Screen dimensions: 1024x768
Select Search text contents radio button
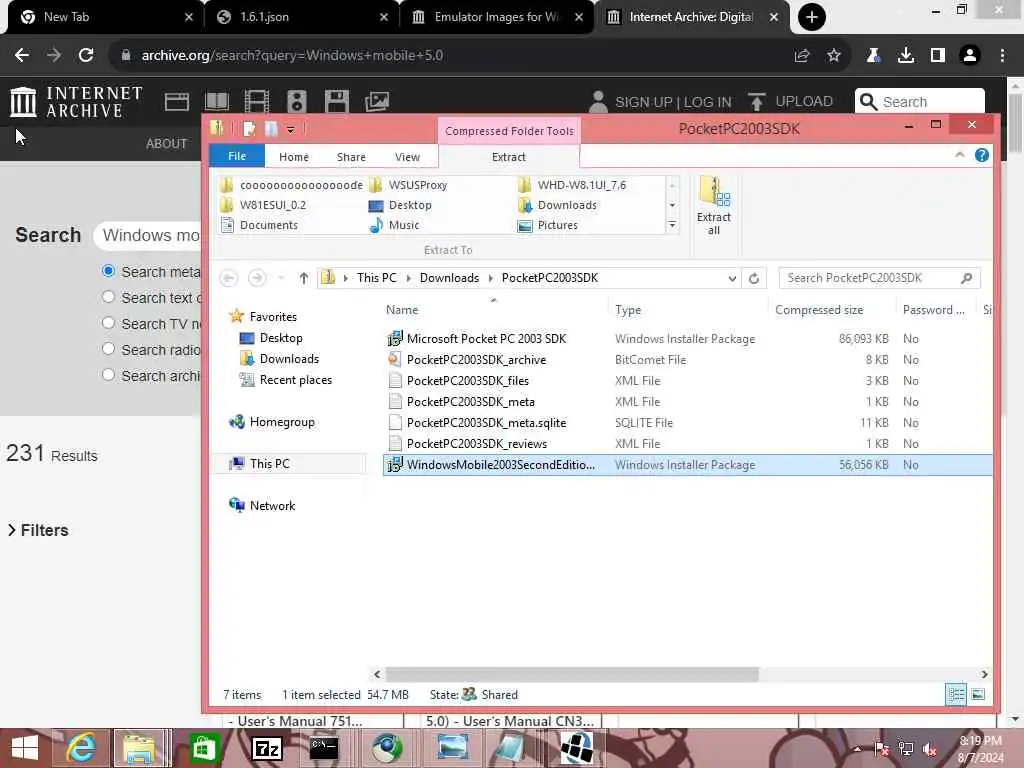coord(108,297)
